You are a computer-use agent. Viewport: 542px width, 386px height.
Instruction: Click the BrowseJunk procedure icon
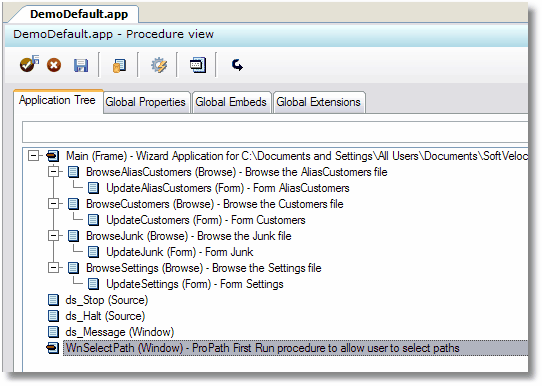pyautogui.click(x=73, y=236)
